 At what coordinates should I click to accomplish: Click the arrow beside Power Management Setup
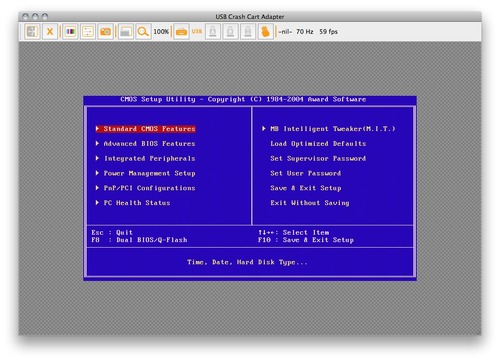97,173
